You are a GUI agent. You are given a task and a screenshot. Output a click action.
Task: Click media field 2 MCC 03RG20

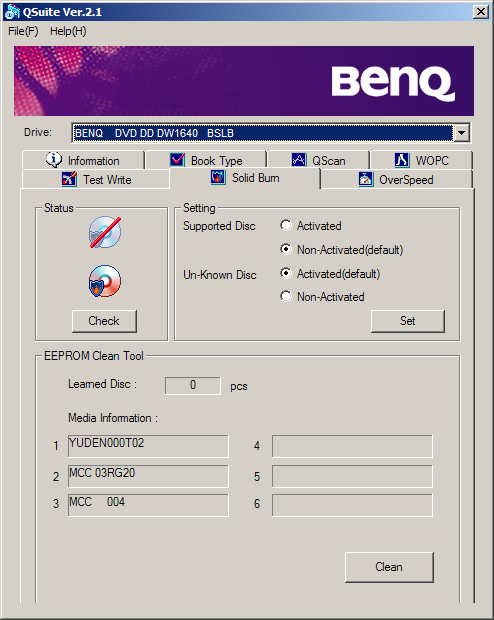click(148, 476)
